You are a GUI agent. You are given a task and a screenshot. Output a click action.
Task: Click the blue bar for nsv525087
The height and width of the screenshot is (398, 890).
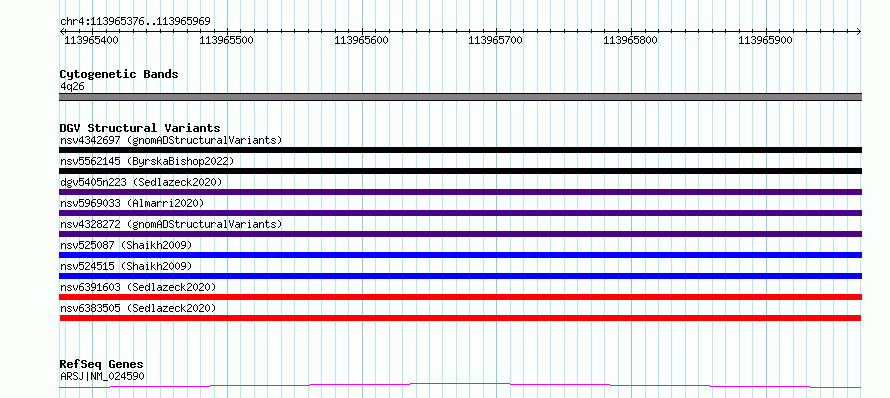click(x=460, y=255)
